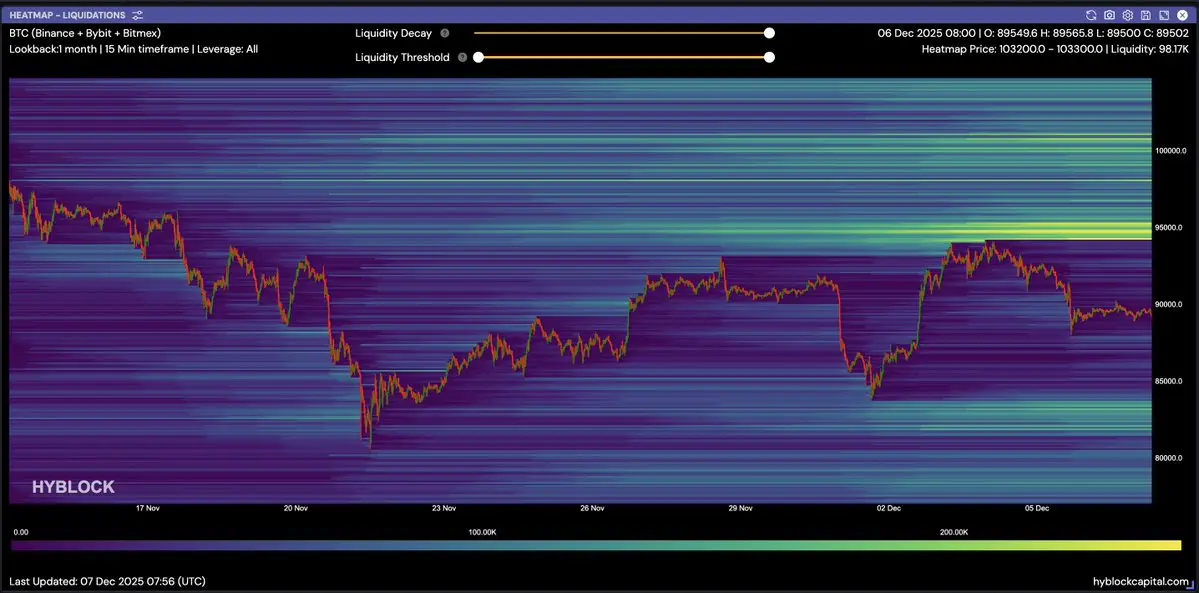The height and width of the screenshot is (593, 1199).
Task: Click the '23 Nov' date axis label
Action: [444, 508]
